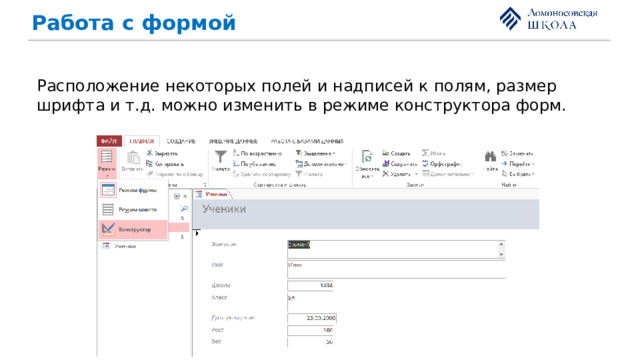Select Режим макета in the view menu
The height and width of the screenshot is (360, 640).
click(x=133, y=210)
